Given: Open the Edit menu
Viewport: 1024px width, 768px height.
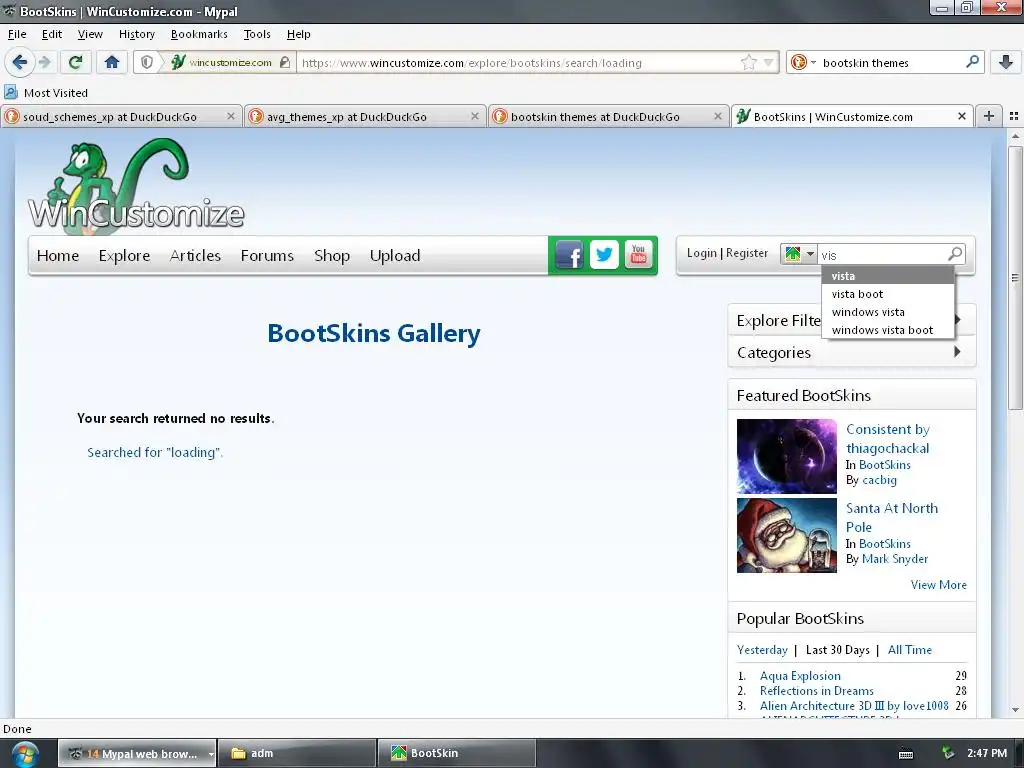Looking at the screenshot, I should [52, 34].
